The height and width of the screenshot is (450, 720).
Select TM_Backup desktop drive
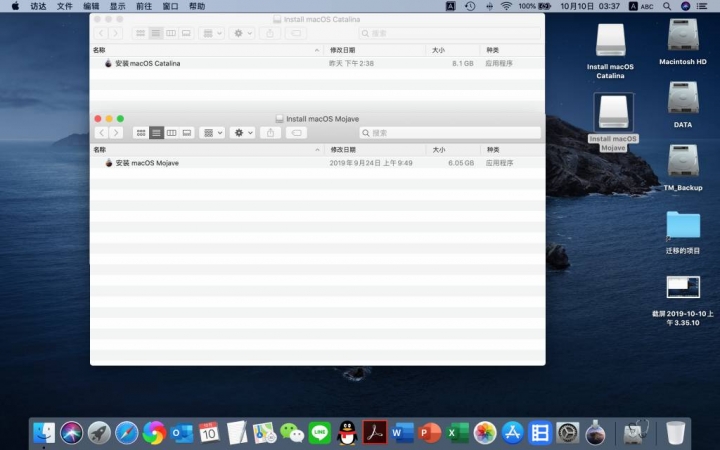(x=683, y=161)
